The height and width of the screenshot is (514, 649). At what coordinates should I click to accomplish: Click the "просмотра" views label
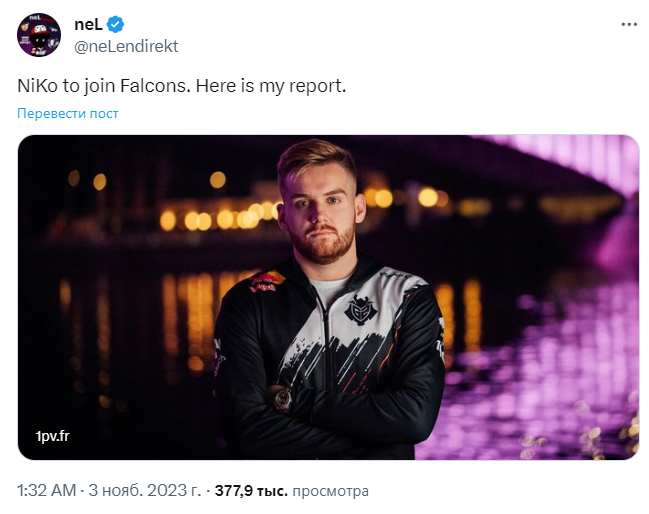pos(331,491)
